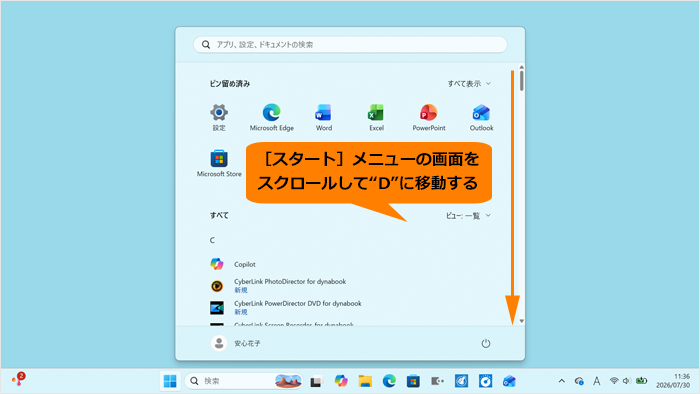Viewport: 700px width, 394px height.
Task: Click the Start menu scrollbar down arrow
Action: pyautogui.click(x=521, y=321)
